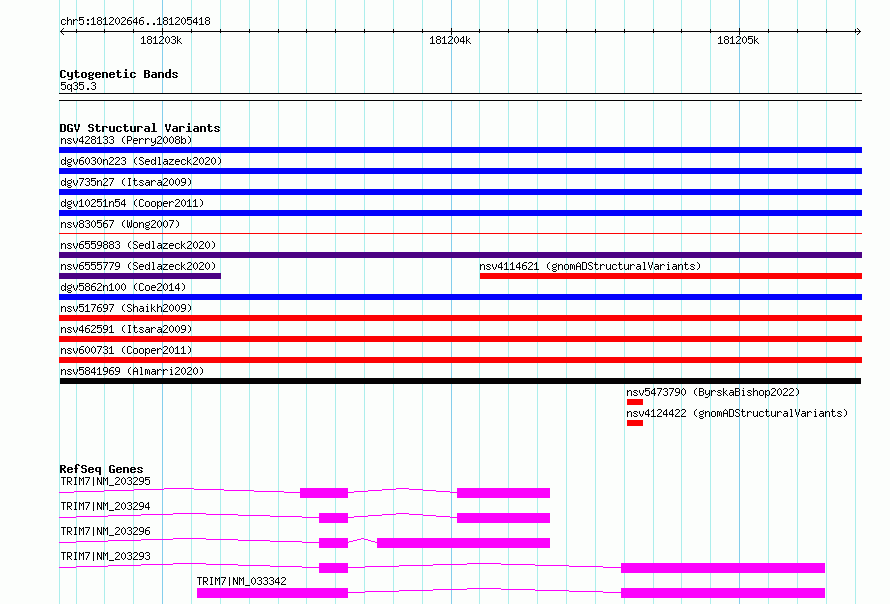The image size is (890, 604).
Task: Click short purple bar under nsv6555779
Action: pos(140,276)
